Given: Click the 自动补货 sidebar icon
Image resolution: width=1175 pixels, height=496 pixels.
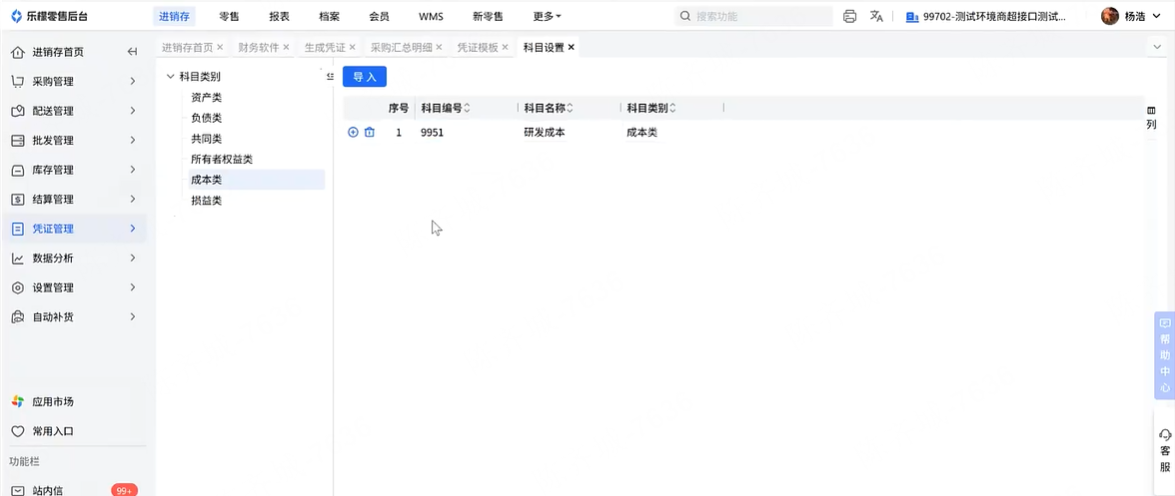Looking at the screenshot, I should tap(18, 317).
